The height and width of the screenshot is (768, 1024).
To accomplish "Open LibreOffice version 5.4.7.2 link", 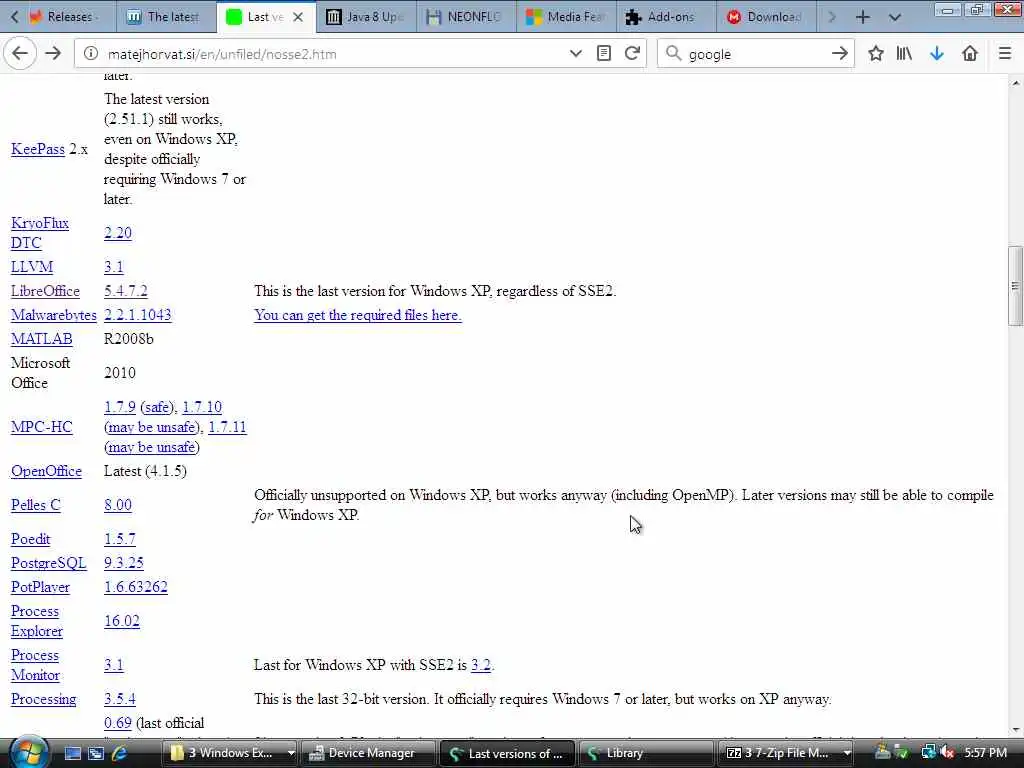I will [125, 291].
